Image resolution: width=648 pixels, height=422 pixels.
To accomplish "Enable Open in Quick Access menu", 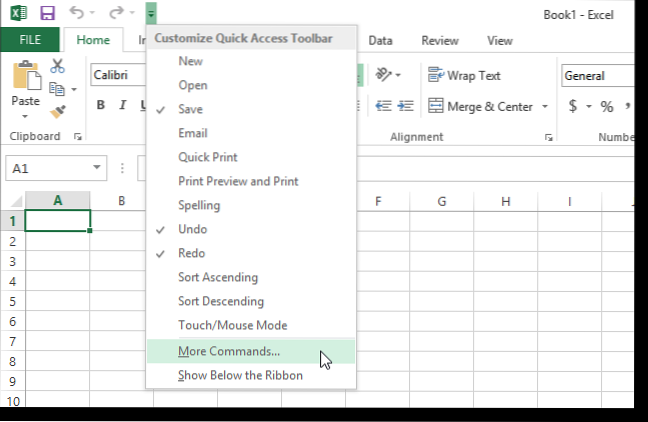I will click(251, 85).
